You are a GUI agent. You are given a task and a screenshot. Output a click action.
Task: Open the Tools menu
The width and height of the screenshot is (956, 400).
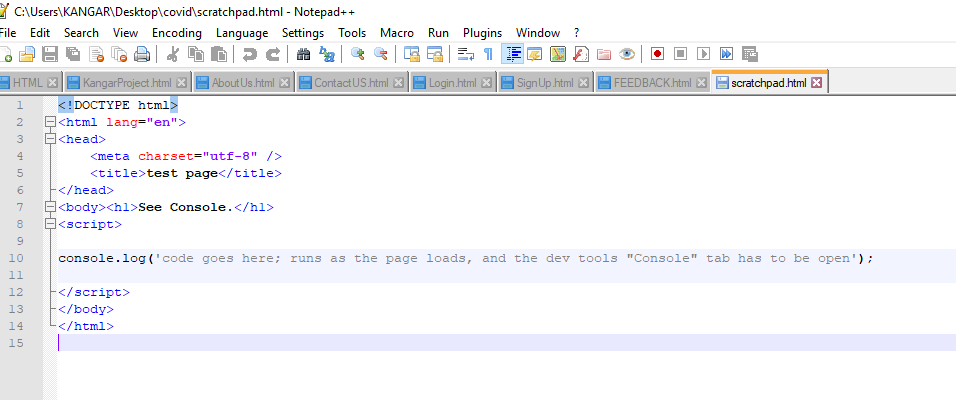click(x=352, y=33)
